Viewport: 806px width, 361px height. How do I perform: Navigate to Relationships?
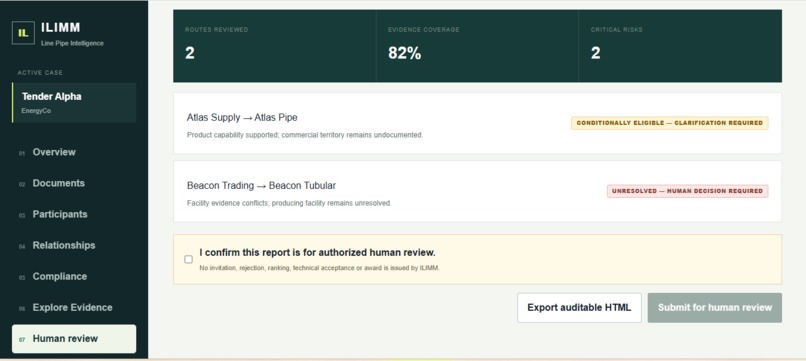click(74, 245)
